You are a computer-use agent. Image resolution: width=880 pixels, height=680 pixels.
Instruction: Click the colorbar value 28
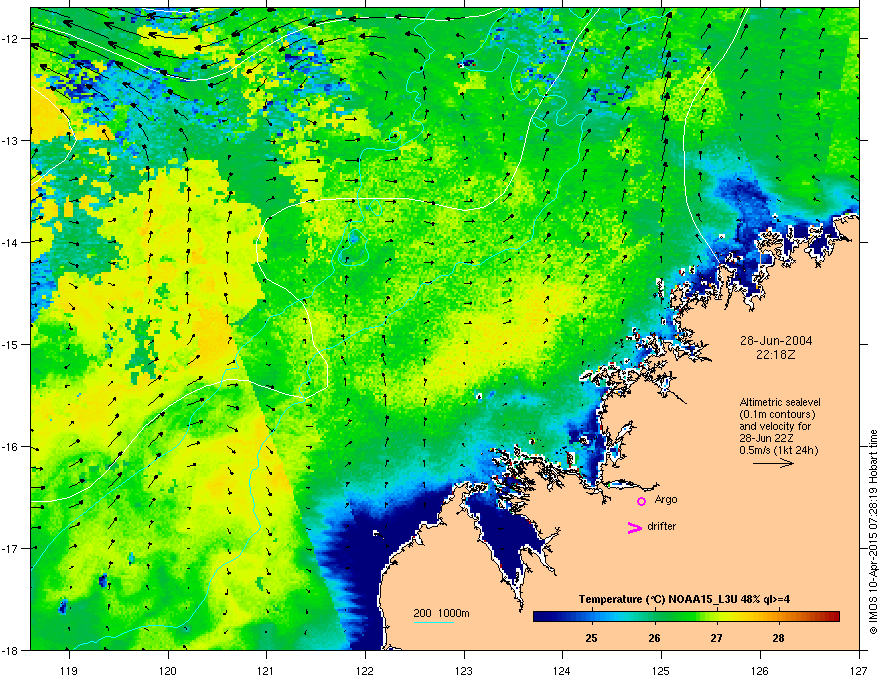pyautogui.click(x=778, y=638)
